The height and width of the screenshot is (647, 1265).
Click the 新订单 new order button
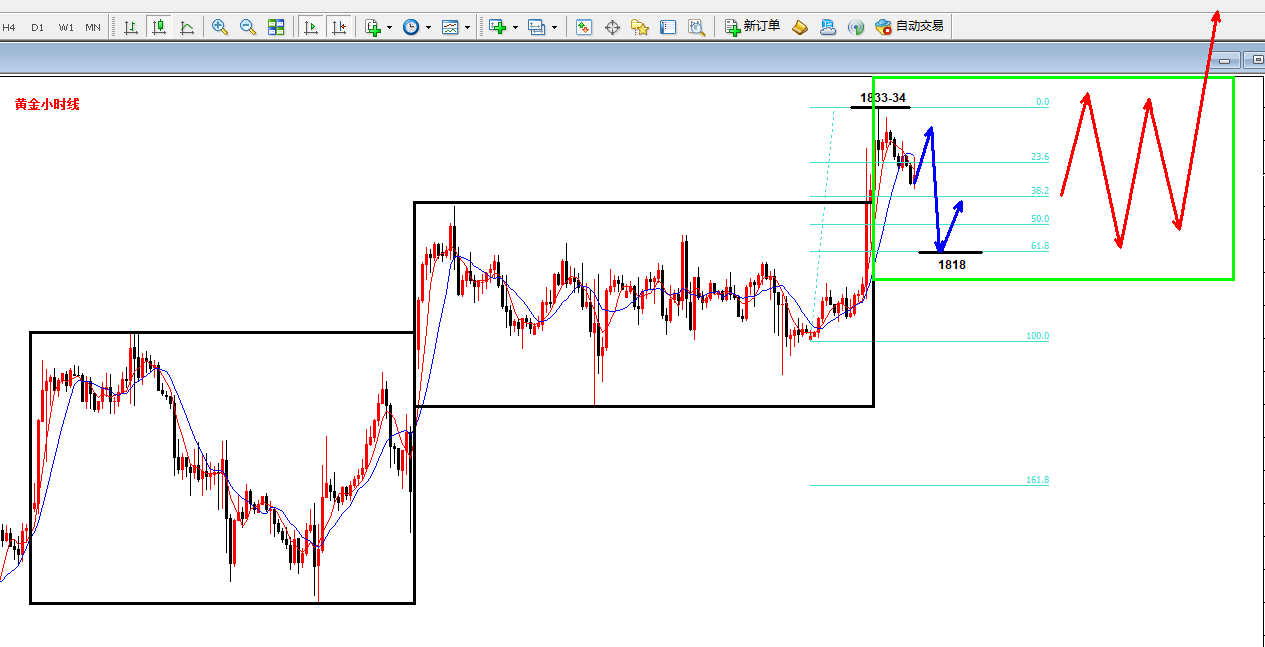[x=752, y=27]
